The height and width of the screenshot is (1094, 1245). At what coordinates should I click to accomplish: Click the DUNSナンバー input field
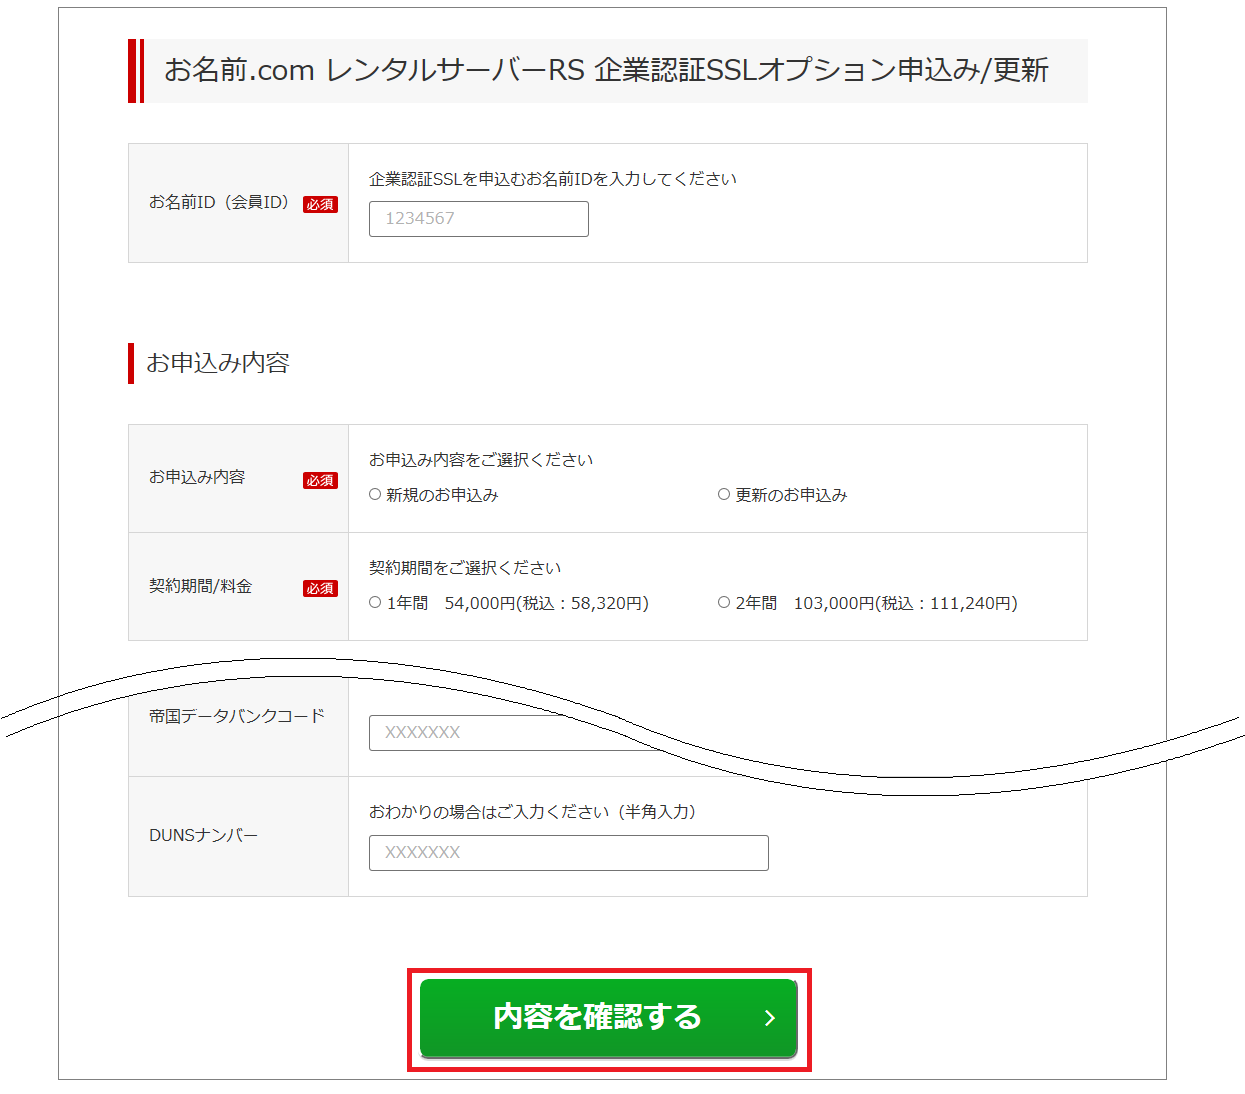[568, 853]
